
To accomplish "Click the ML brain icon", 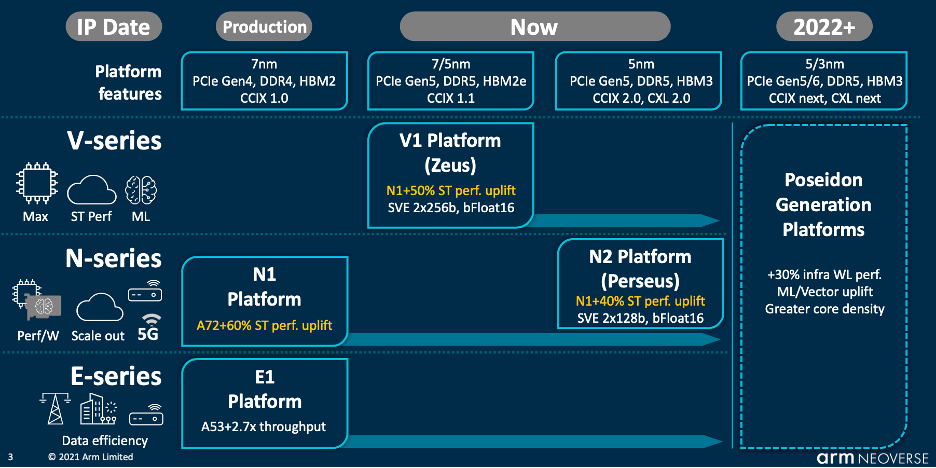I will tap(141, 191).
